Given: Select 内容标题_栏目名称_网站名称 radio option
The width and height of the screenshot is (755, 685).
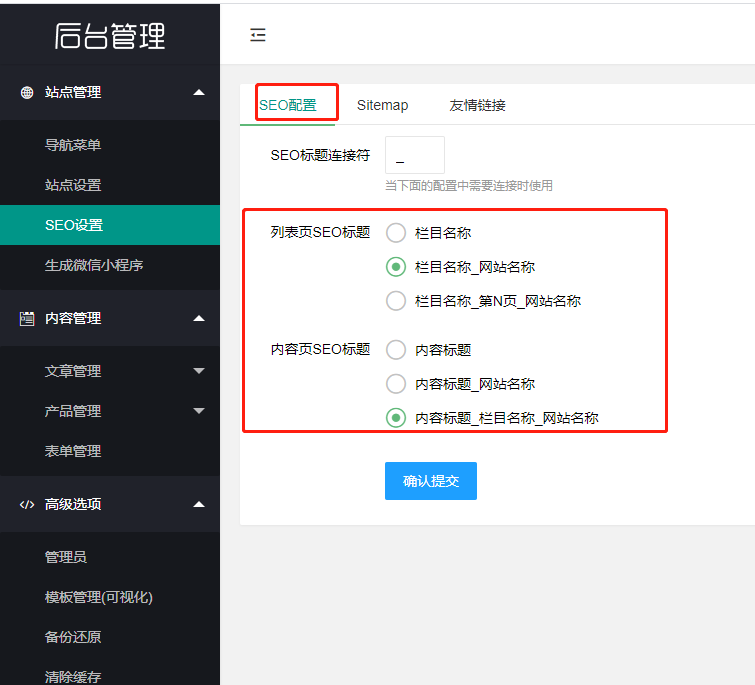Looking at the screenshot, I should pos(396,418).
